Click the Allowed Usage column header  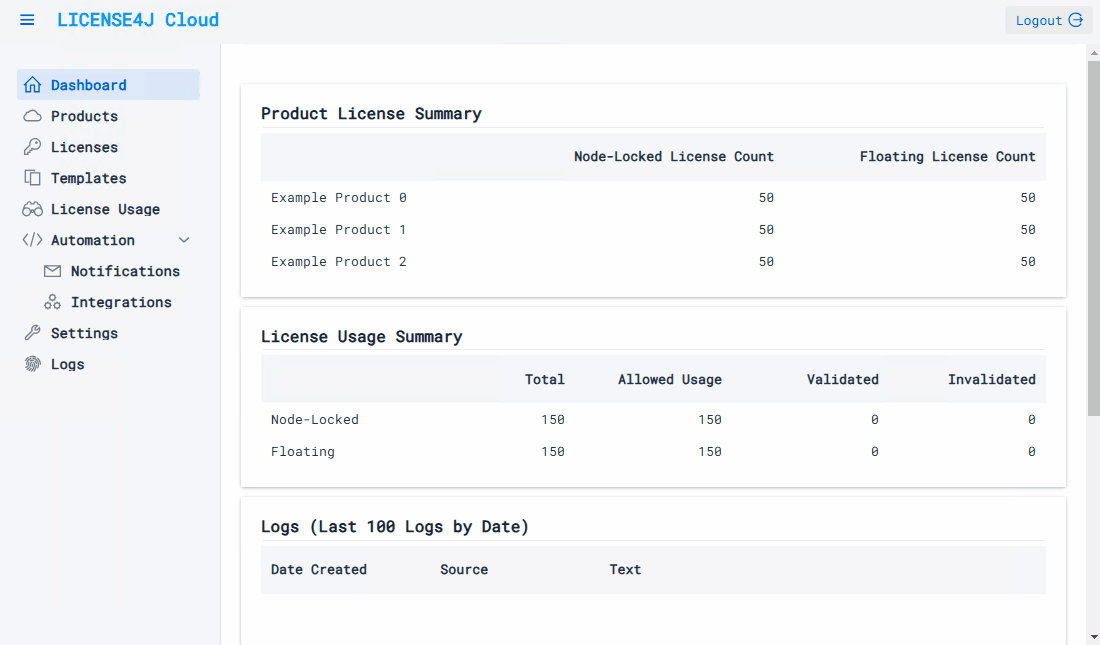669,379
